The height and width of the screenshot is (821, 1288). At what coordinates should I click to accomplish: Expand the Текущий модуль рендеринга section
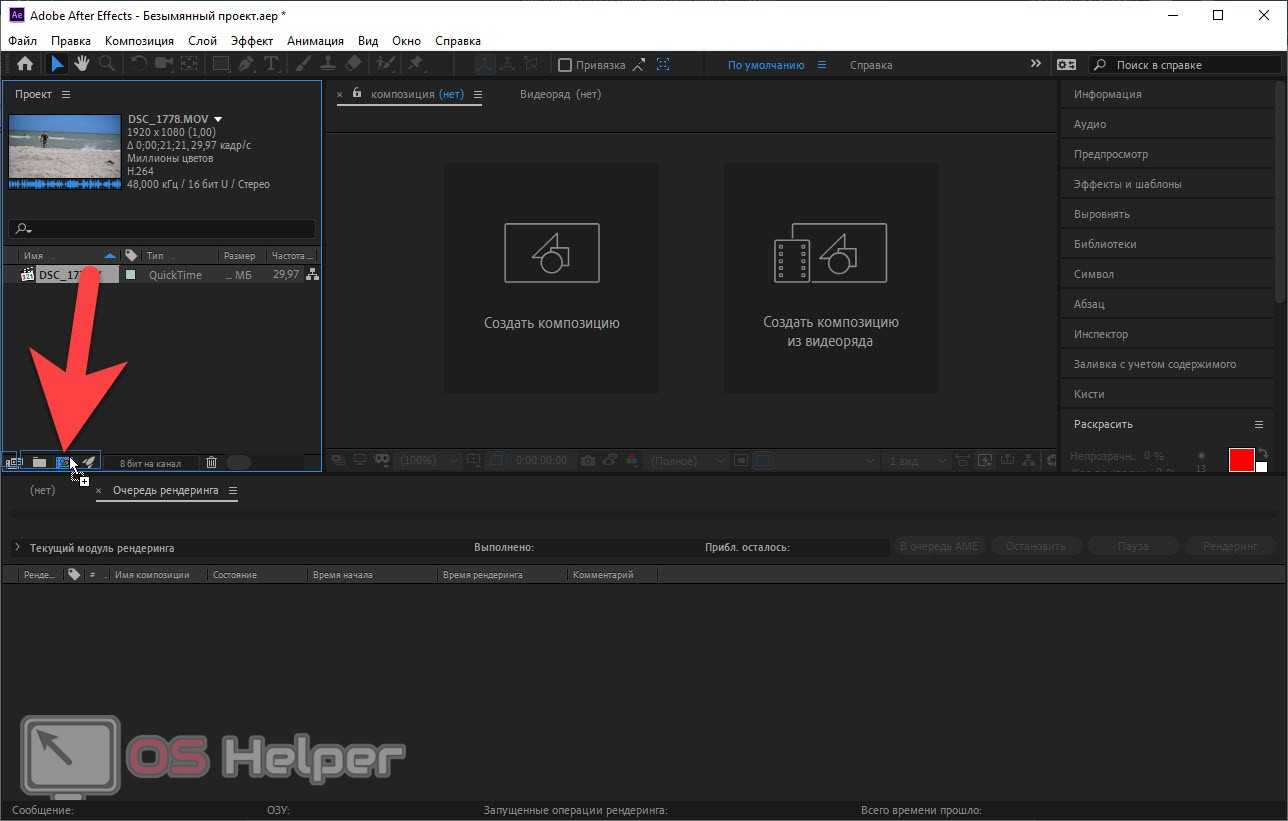pyautogui.click(x=17, y=548)
